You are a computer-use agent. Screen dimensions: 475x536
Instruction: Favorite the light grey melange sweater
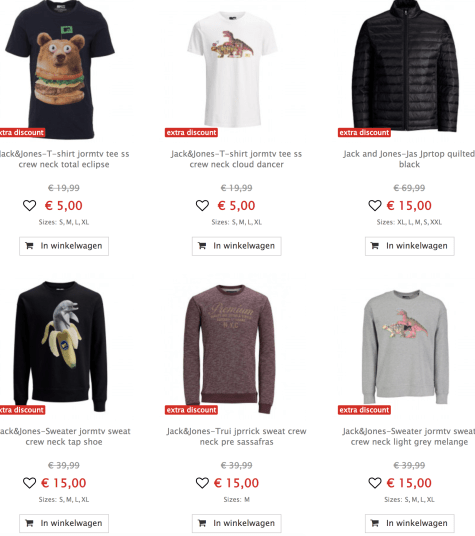pyautogui.click(x=375, y=483)
